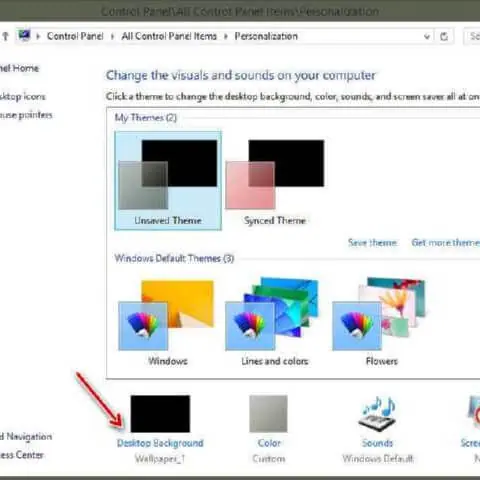Expand the chevron after All Control Panel Items

[226, 36]
